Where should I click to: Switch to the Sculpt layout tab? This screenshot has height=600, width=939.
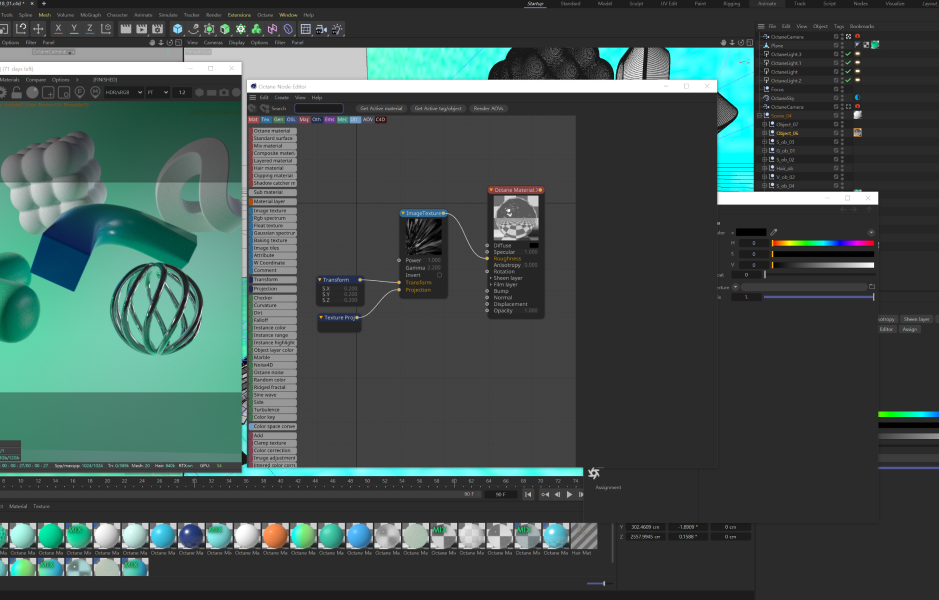[x=637, y=4]
